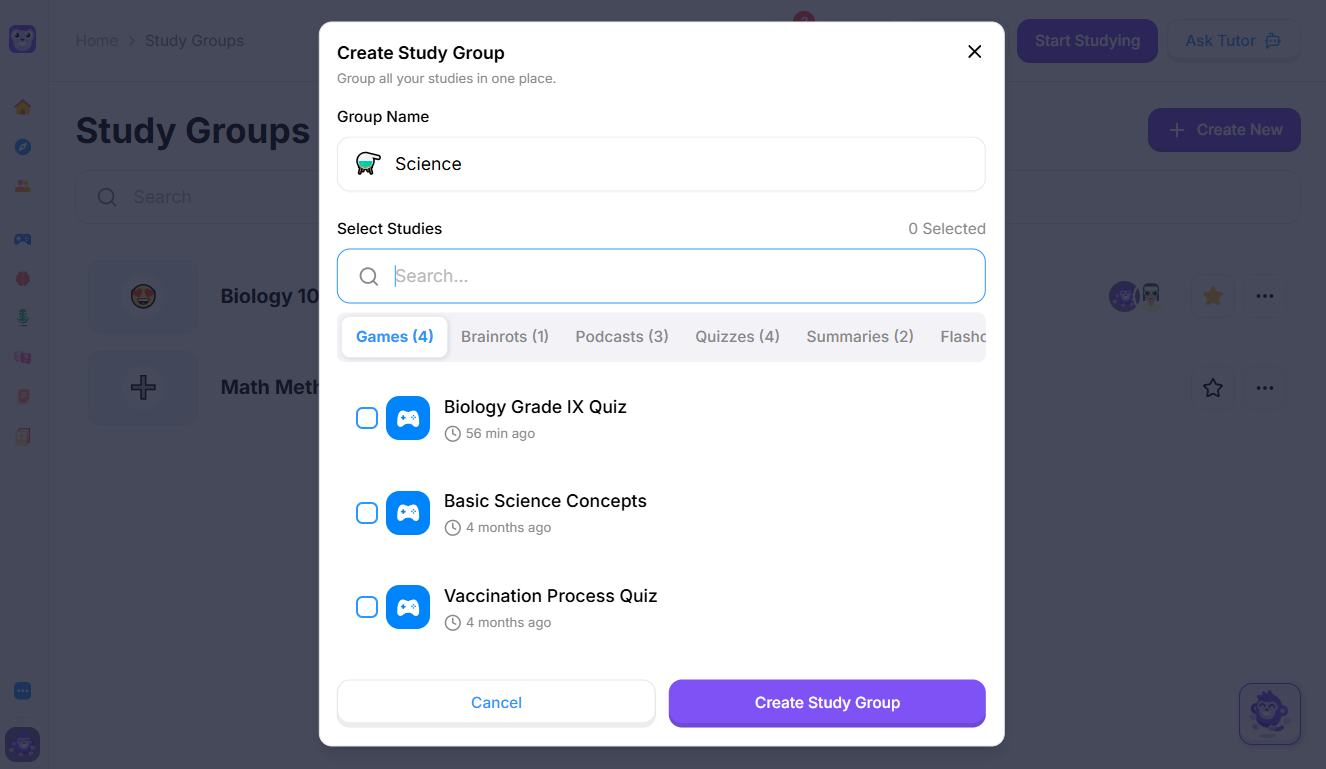Click the brain icon in the sidebar
The height and width of the screenshot is (769, 1326).
tap(22, 279)
